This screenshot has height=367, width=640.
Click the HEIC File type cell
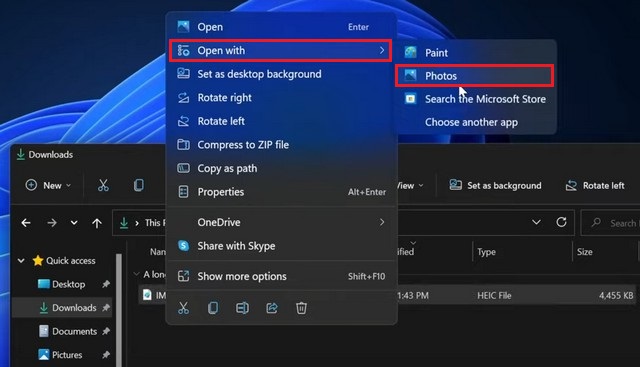[494, 296]
